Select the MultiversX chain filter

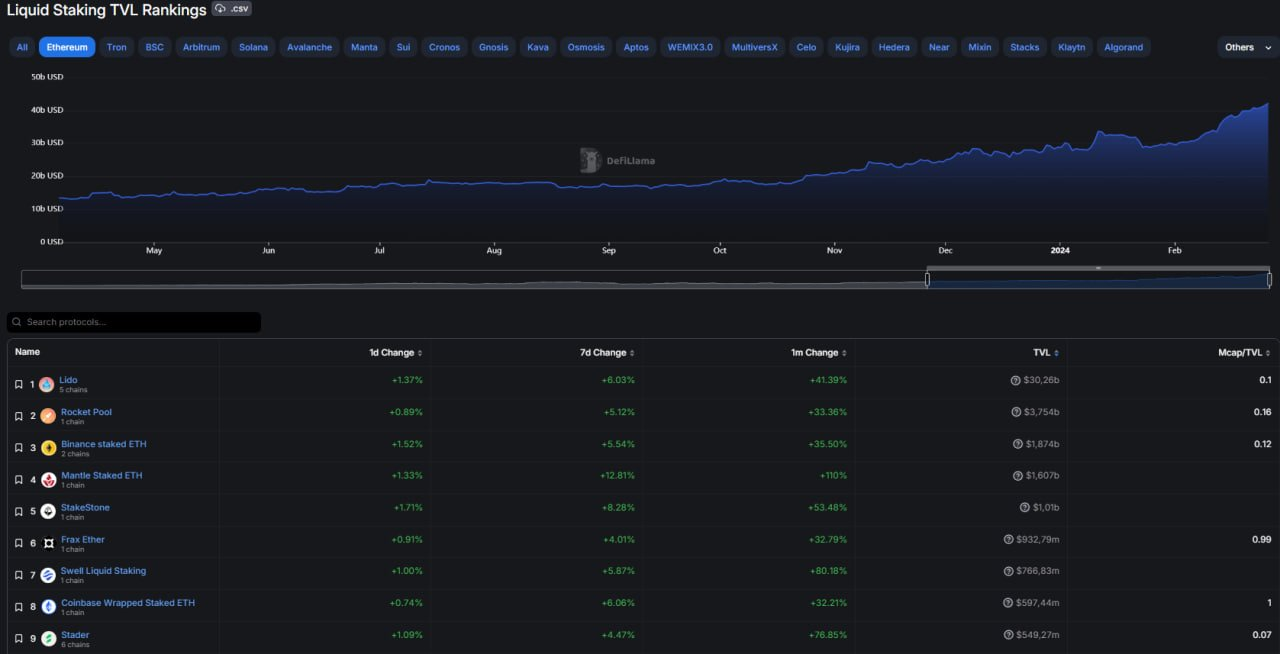click(754, 47)
